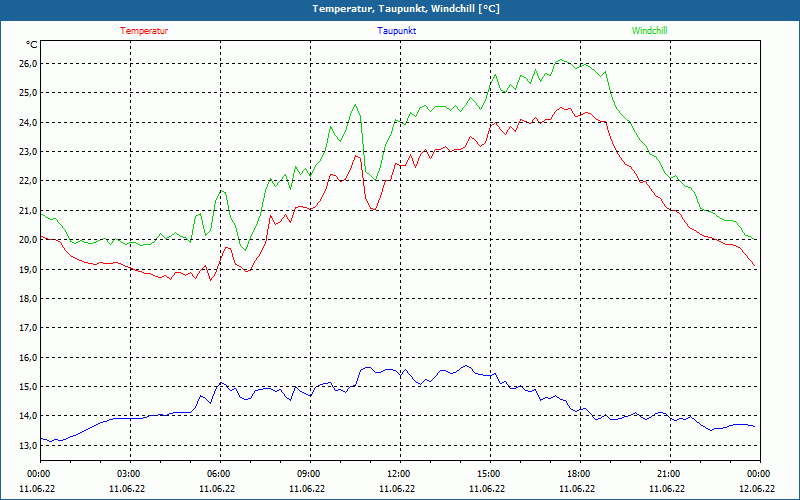Click the 11.06.22 date under 12:00

[x=397, y=489]
